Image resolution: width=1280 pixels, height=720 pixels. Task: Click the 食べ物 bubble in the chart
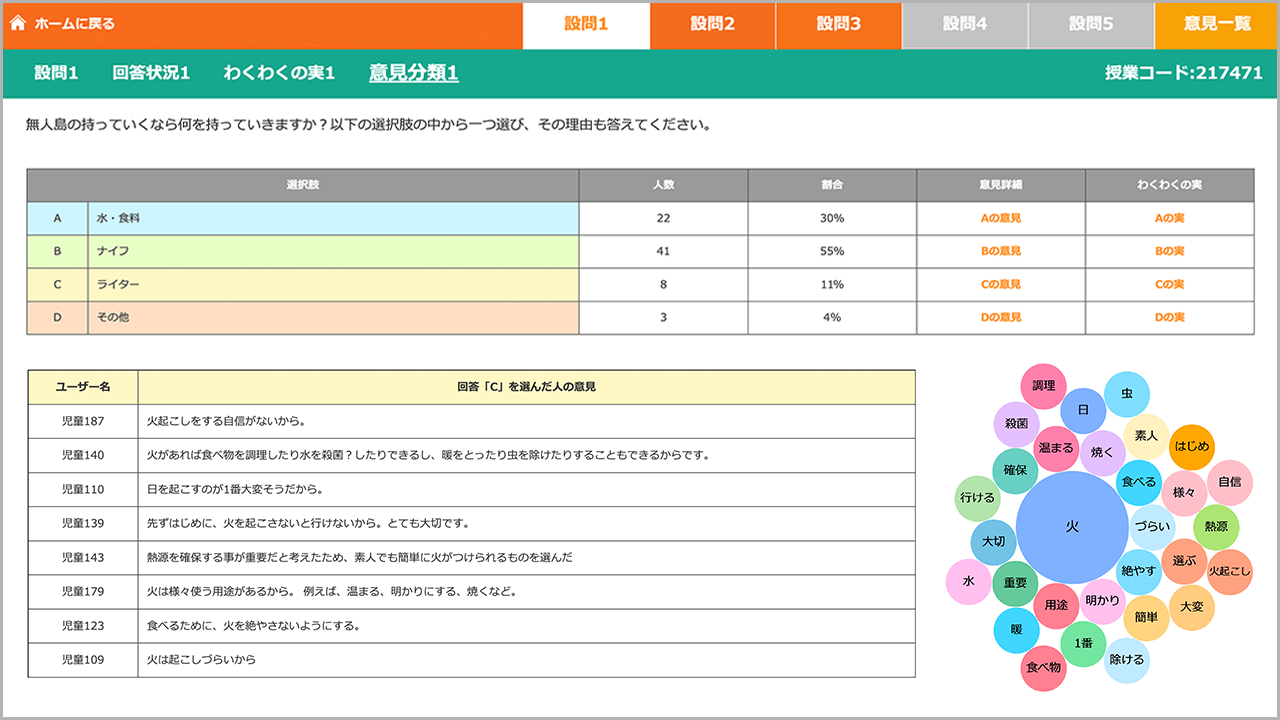(1042, 667)
